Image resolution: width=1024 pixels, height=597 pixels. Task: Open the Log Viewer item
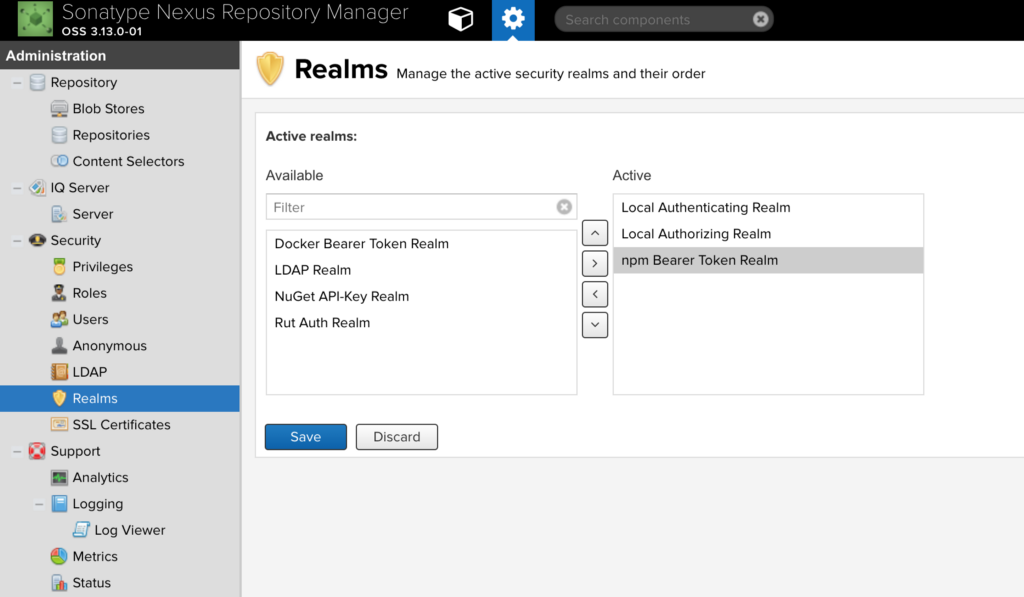tap(129, 530)
